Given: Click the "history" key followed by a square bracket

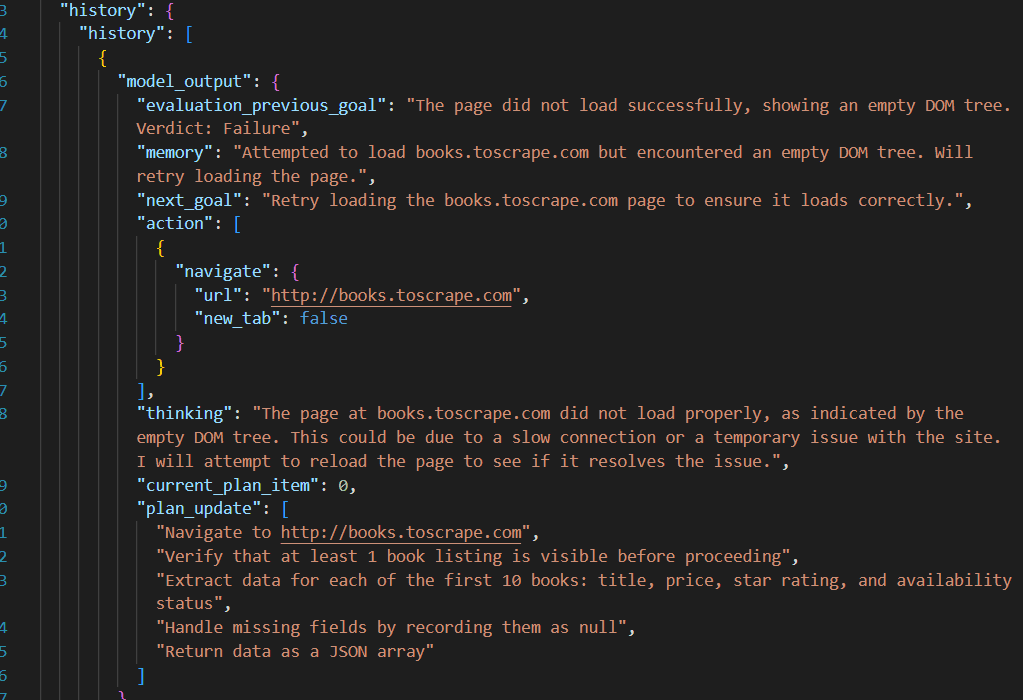Looking at the screenshot, I should pos(119,34).
